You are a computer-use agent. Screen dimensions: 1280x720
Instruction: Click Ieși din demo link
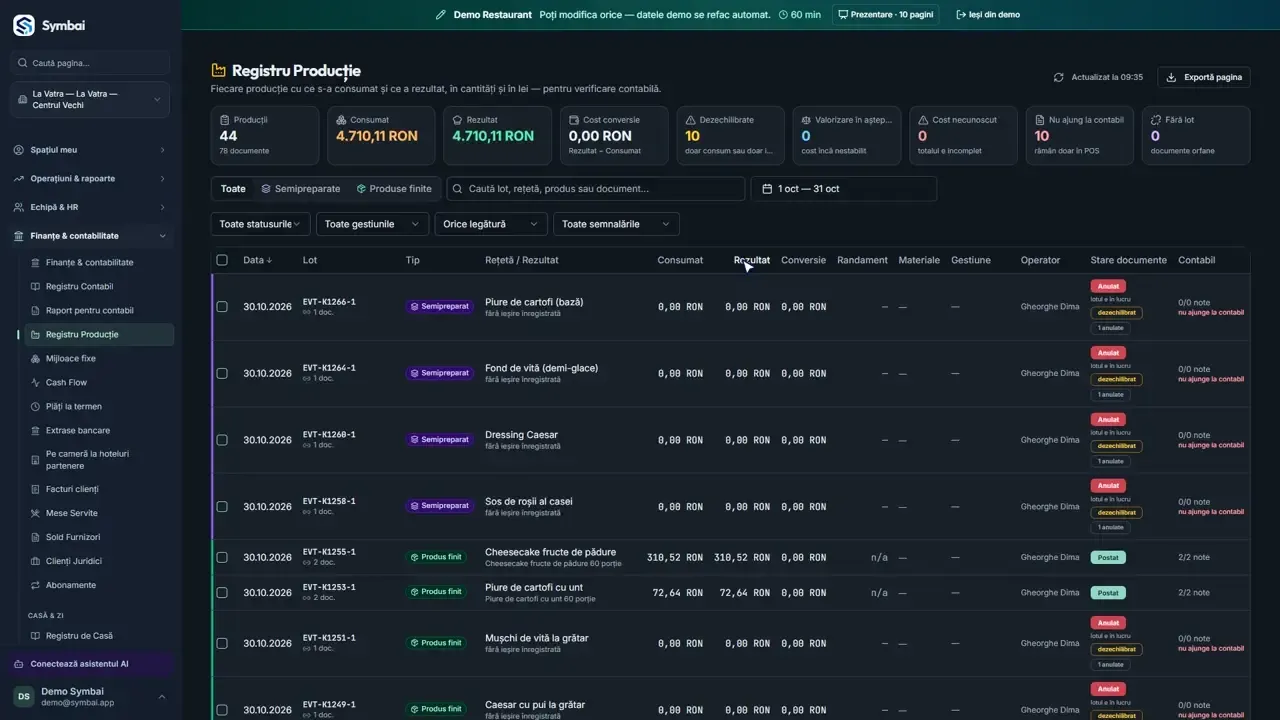988,15
